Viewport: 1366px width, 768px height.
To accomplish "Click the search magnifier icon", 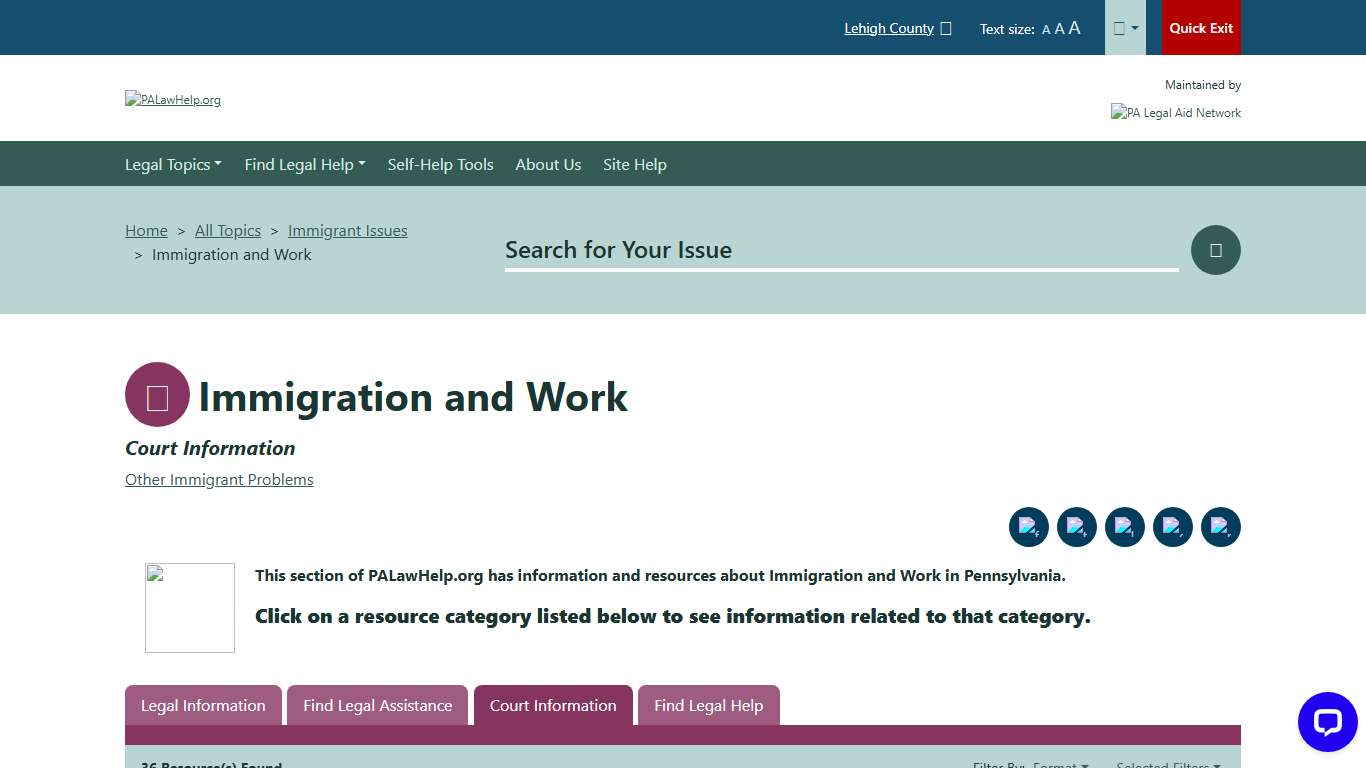I will point(1215,250).
